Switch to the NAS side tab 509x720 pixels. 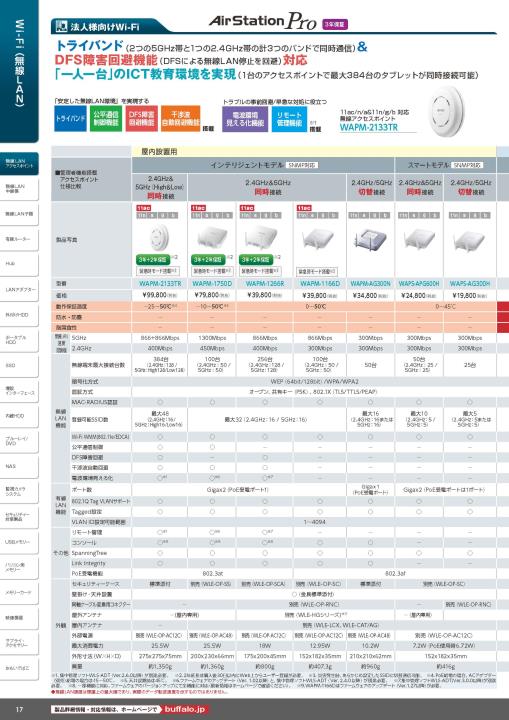point(19,466)
